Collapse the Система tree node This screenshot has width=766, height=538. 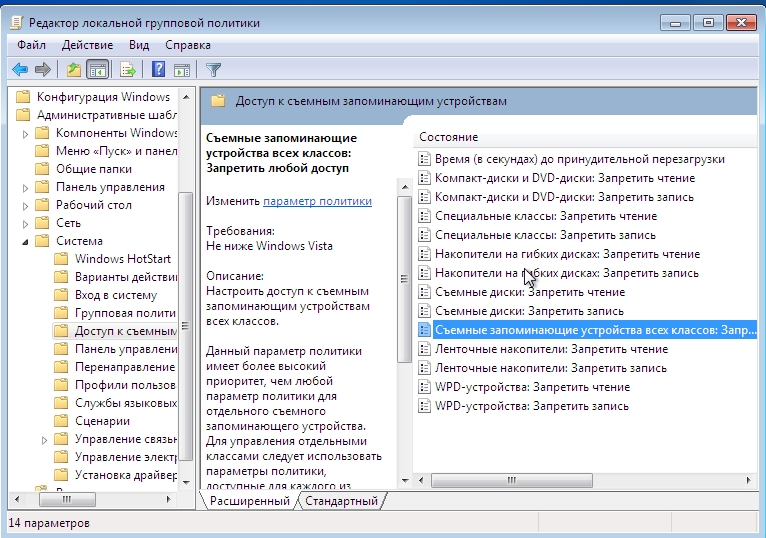(25, 241)
